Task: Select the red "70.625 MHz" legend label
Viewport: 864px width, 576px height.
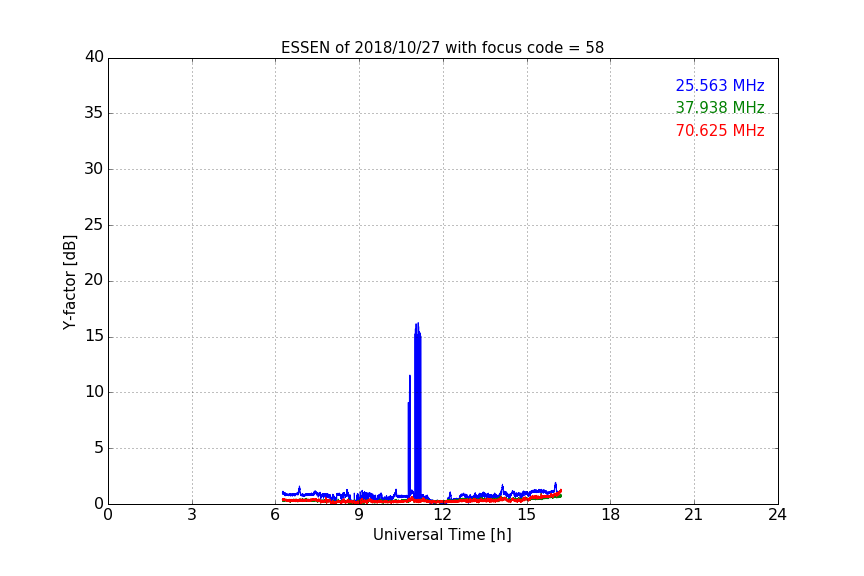Action: tap(720, 131)
